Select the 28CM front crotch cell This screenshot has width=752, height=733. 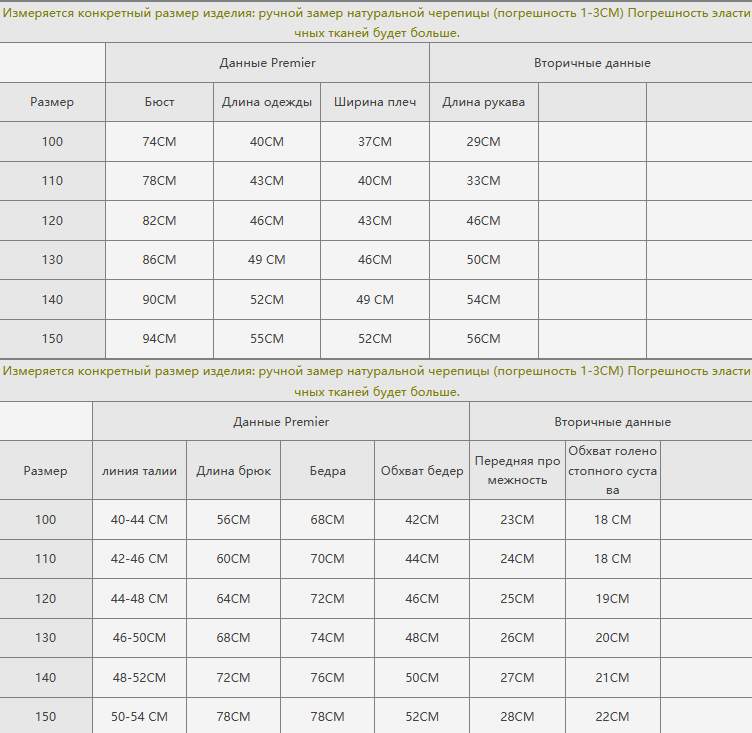pyautogui.click(x=517, y=717)
